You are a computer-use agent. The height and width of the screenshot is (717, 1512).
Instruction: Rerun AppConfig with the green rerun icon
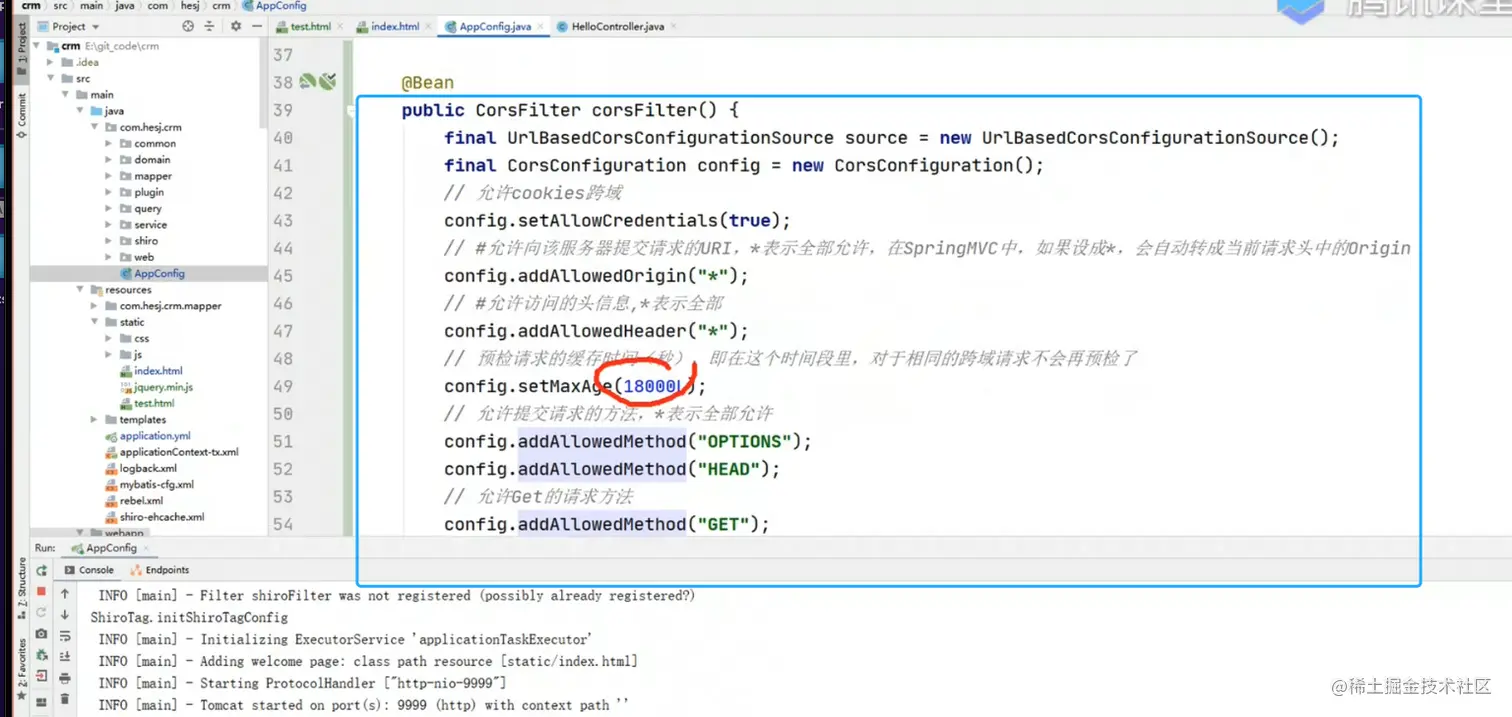tap(41, 571)
